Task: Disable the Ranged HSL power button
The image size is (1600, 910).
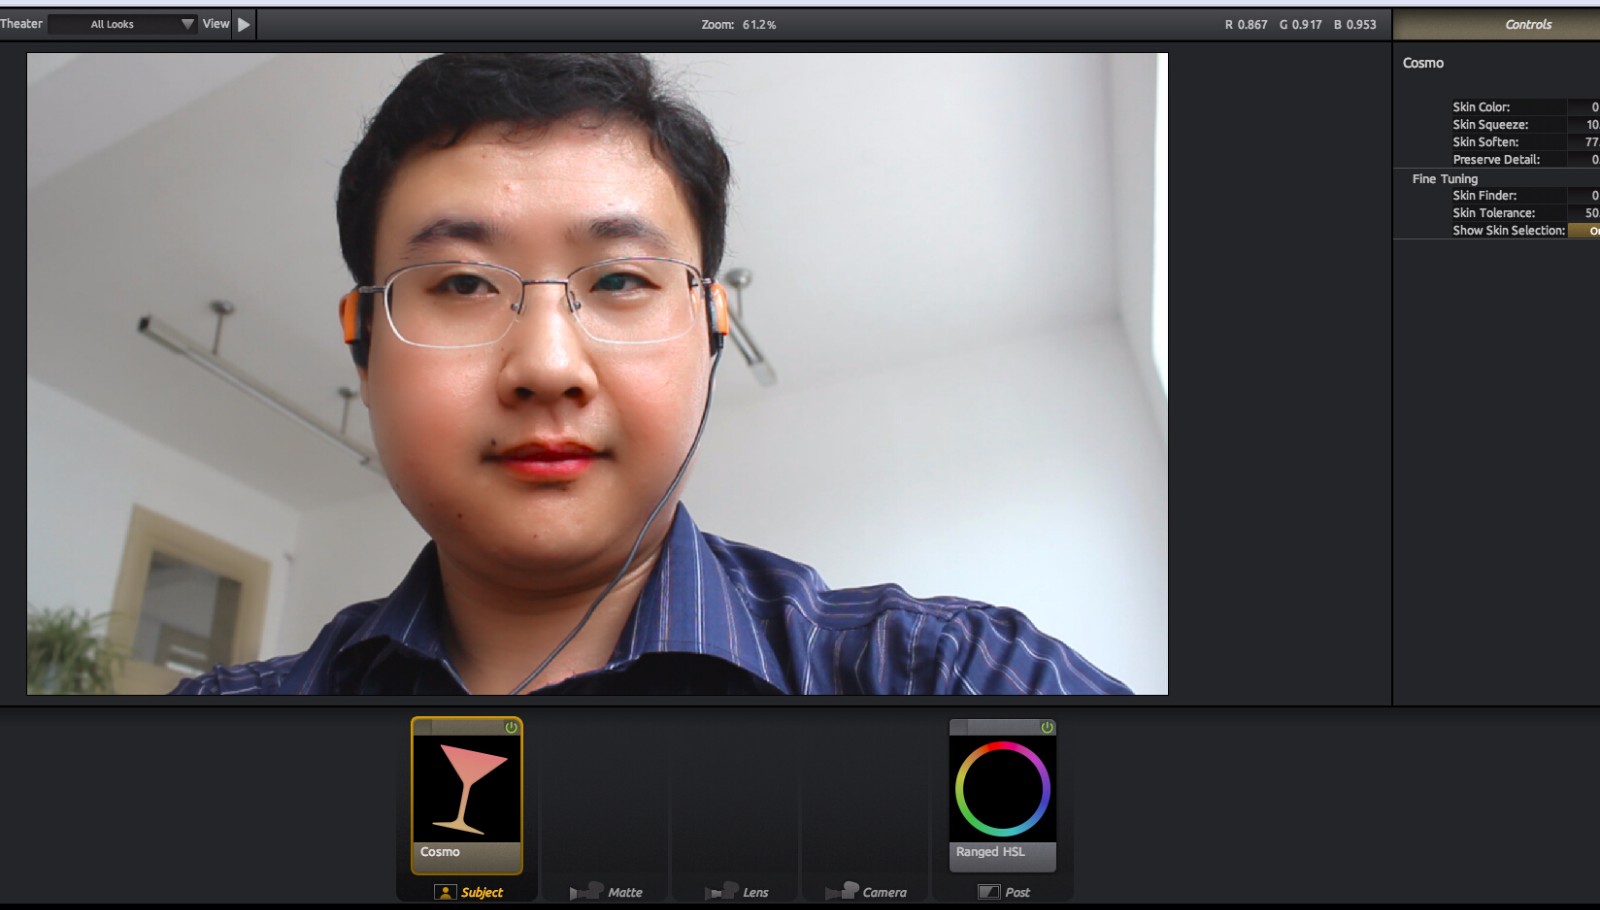Action: (x=1047, y=727)
